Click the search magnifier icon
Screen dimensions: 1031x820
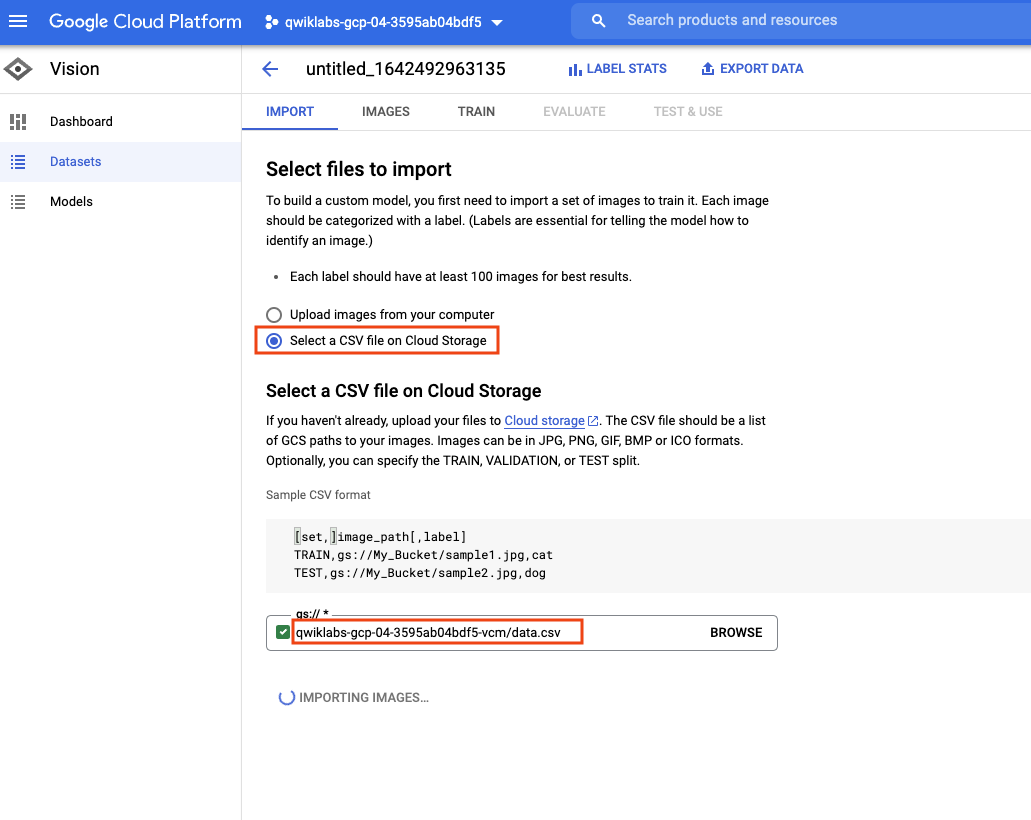(x=598, y=21)
